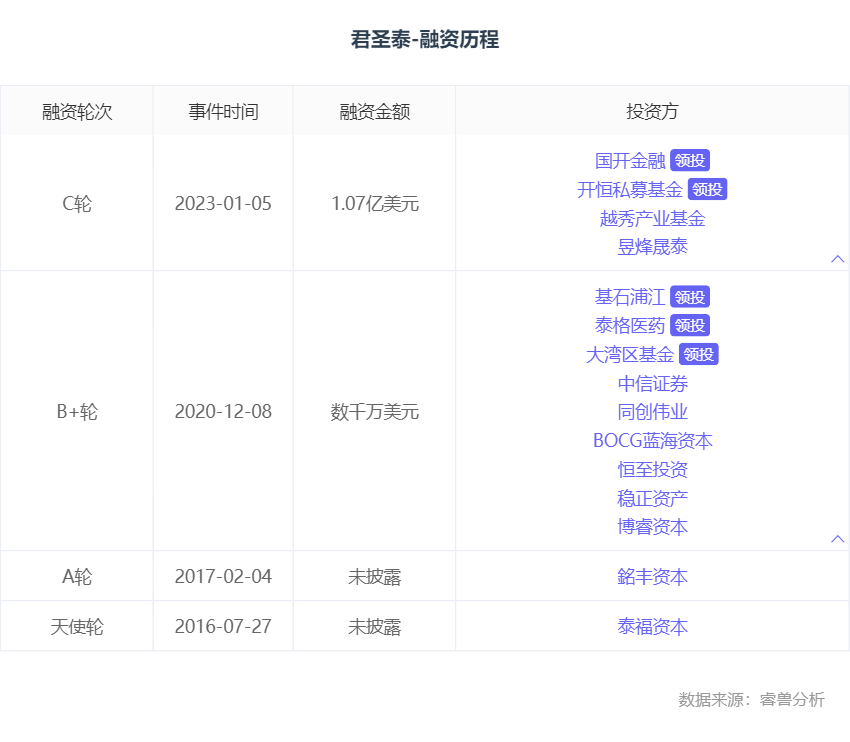Open investor link 稳正资产

click(x=653, y=498)
